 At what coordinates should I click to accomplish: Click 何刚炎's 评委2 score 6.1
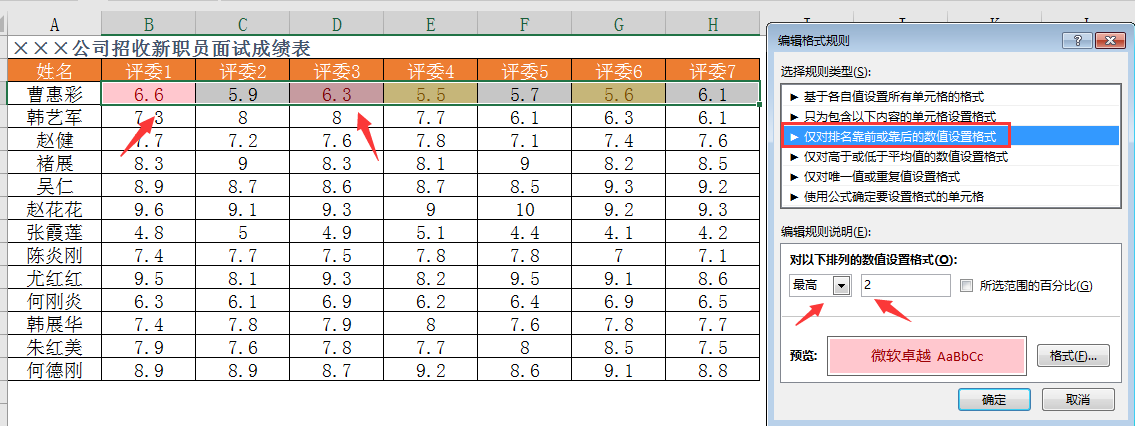coord(242,301)
